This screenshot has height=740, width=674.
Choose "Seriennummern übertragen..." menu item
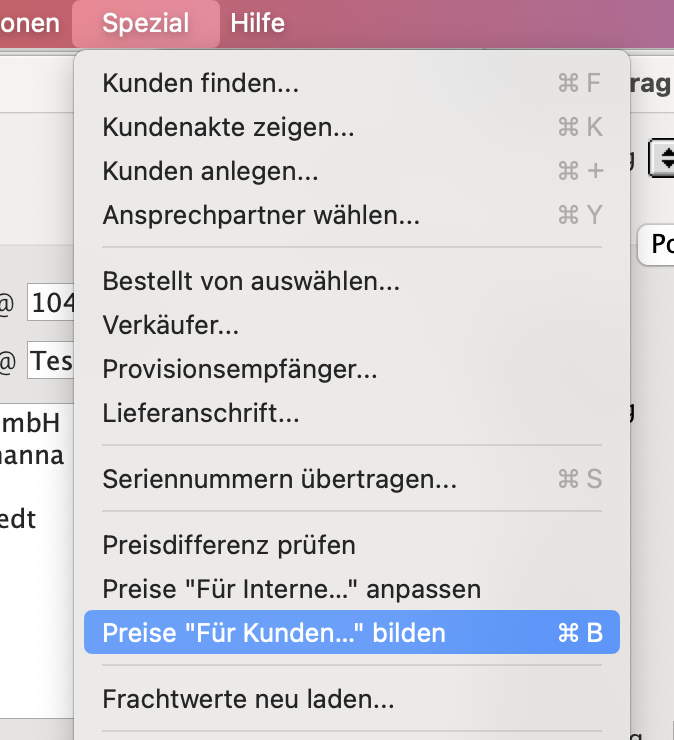(x=279, y=479)
